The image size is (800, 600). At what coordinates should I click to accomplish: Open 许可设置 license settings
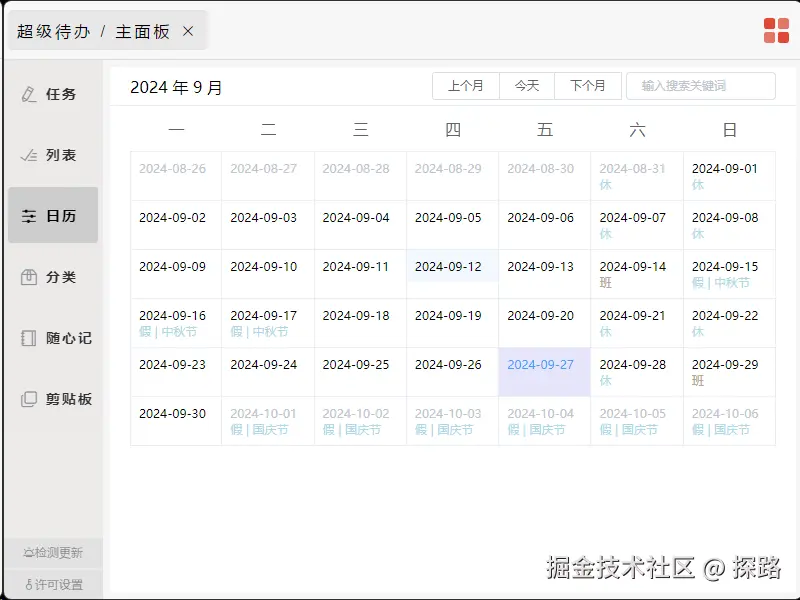click(53, 584)
